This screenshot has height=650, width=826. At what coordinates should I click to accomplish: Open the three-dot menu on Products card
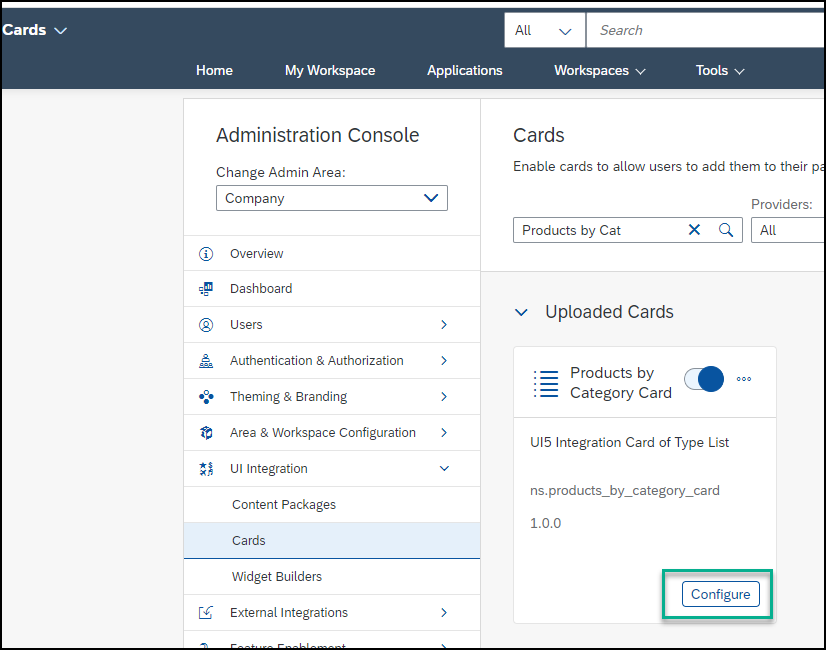[744, 379]
